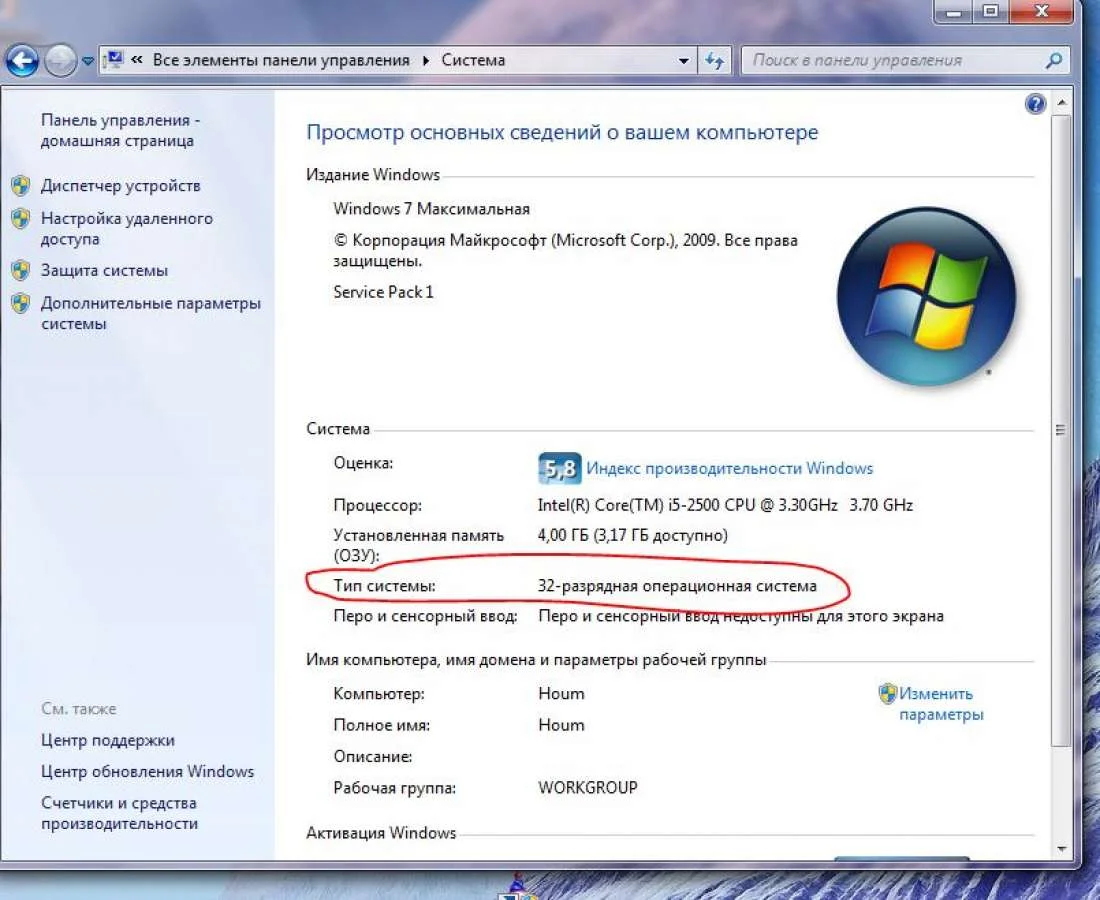
Task: Click 'Перо и сенсорный ввод недоступны' value
Action: click(741, 617)
